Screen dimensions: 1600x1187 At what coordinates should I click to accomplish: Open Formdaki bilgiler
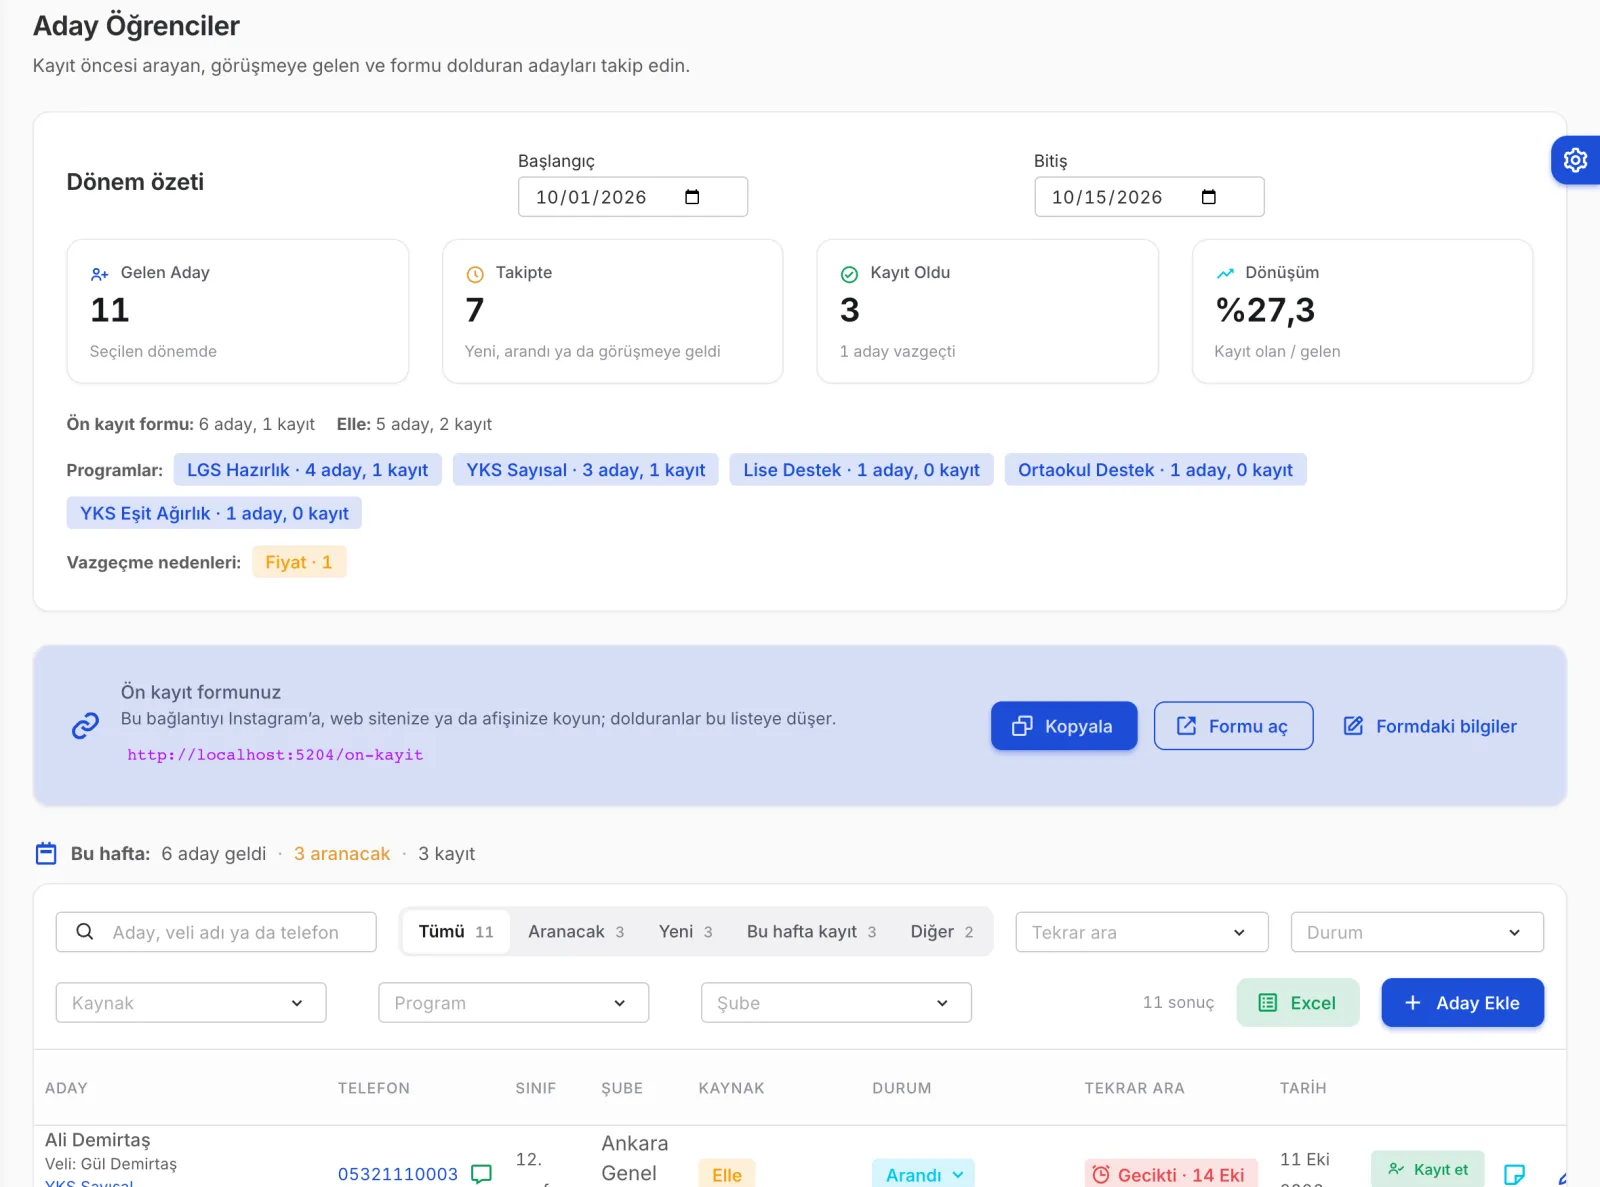(1430, 726)
